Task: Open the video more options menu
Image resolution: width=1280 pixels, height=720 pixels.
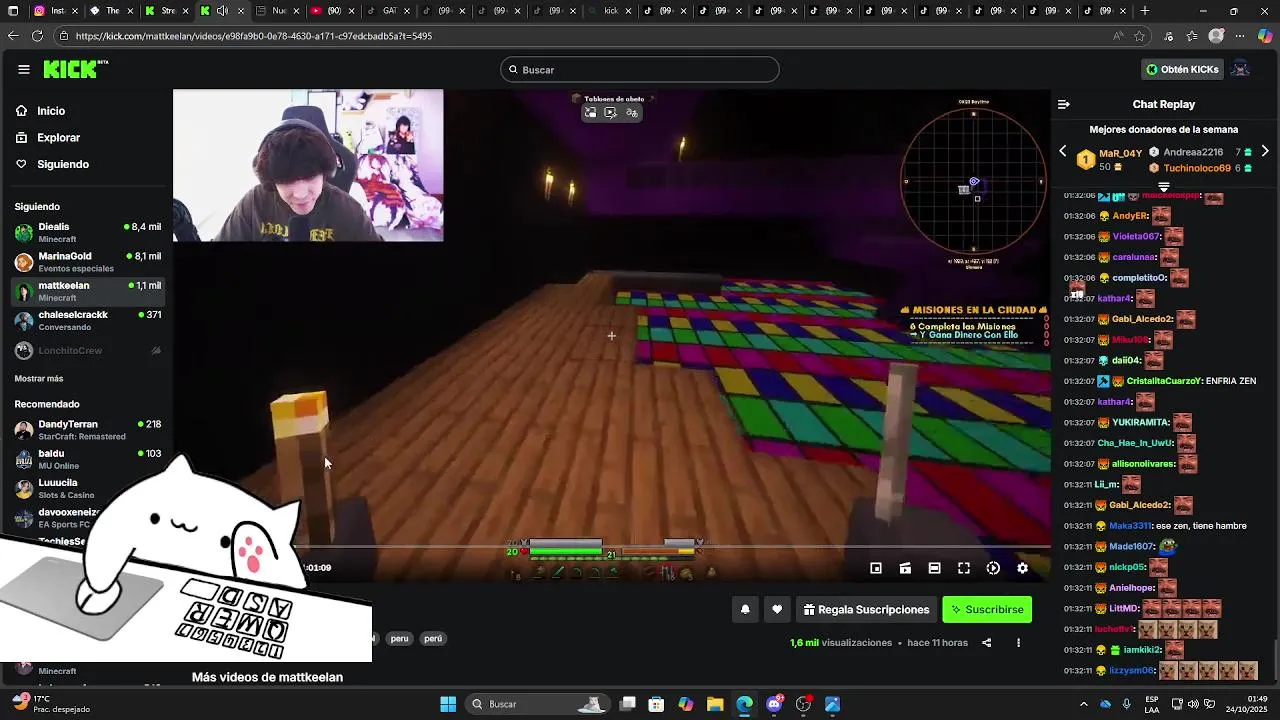Action: coord(1018,643)
